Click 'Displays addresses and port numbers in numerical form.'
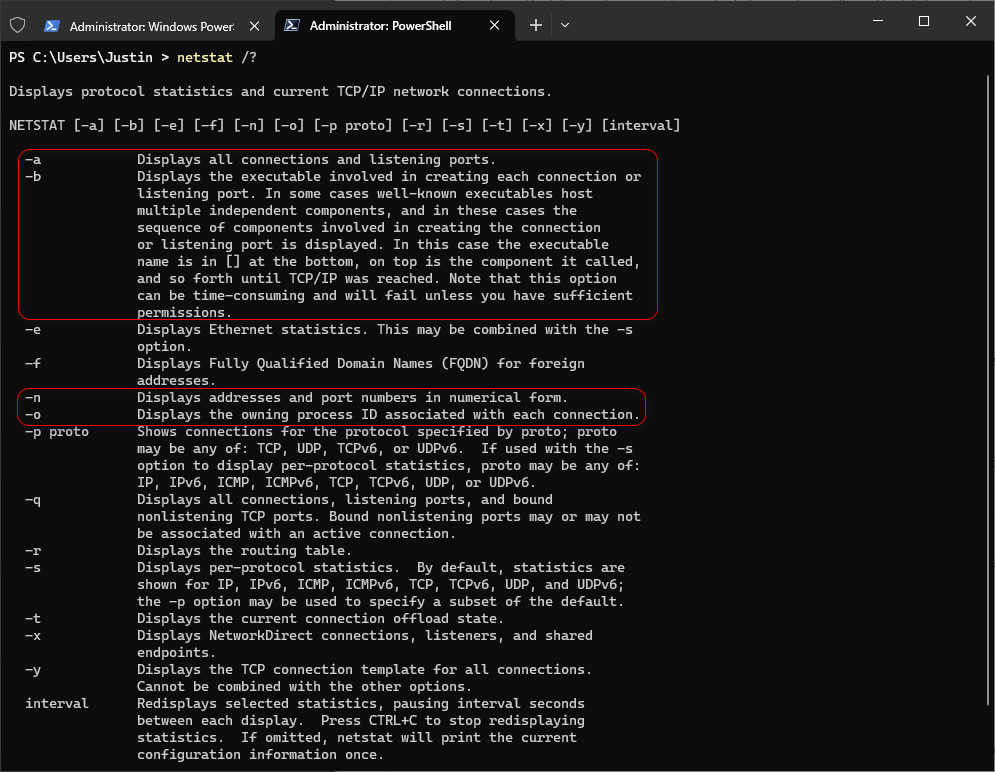The width and height of the screenshot is (995, 772). [352, 398]
